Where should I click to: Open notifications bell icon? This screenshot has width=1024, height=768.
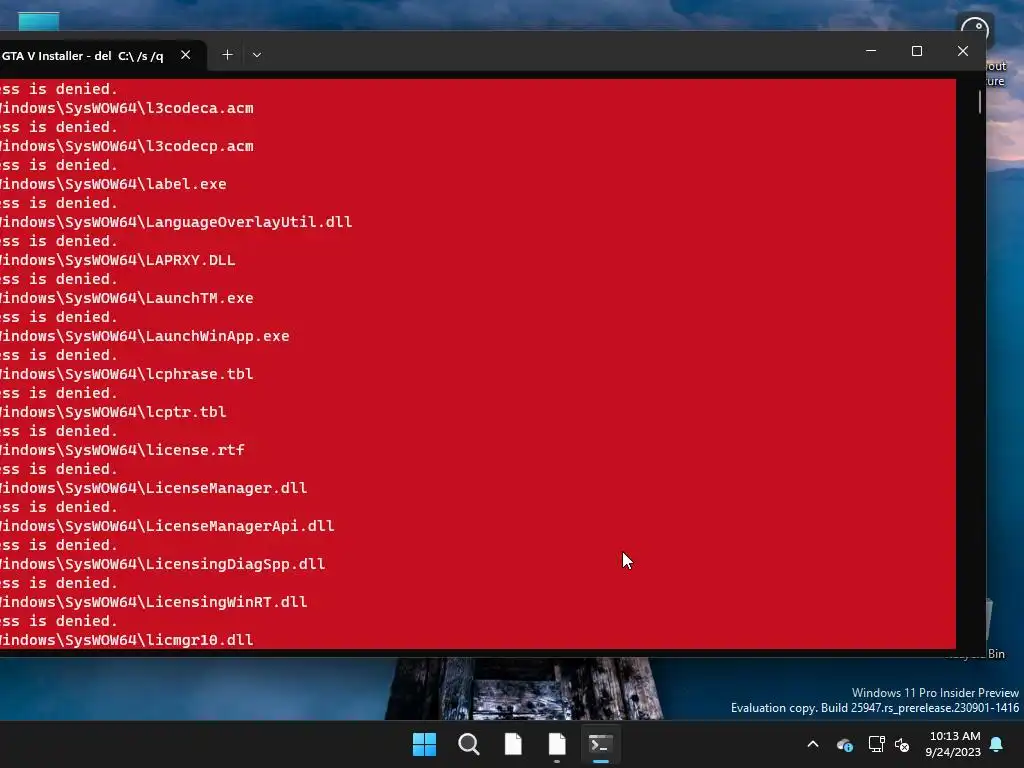[x=997, y=744]
